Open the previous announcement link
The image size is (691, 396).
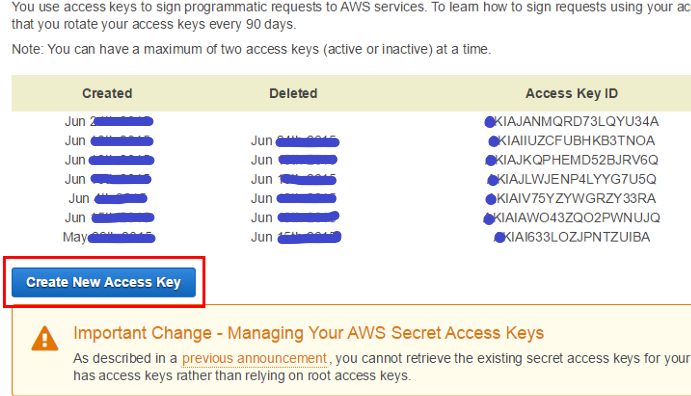tap(254, 359)
